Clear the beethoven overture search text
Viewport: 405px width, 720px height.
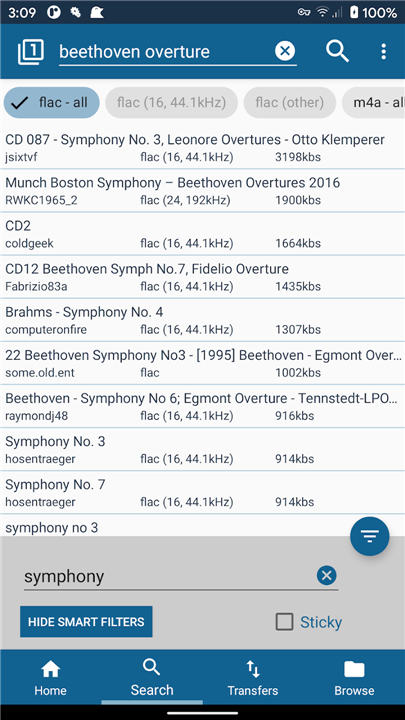(x=285, y=51)
